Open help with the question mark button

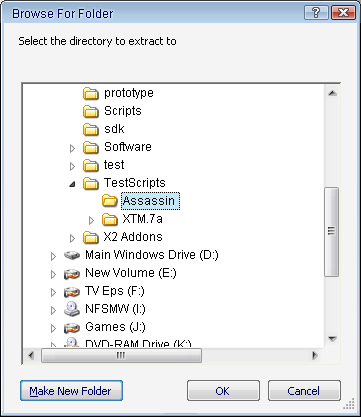click(316, 13)
